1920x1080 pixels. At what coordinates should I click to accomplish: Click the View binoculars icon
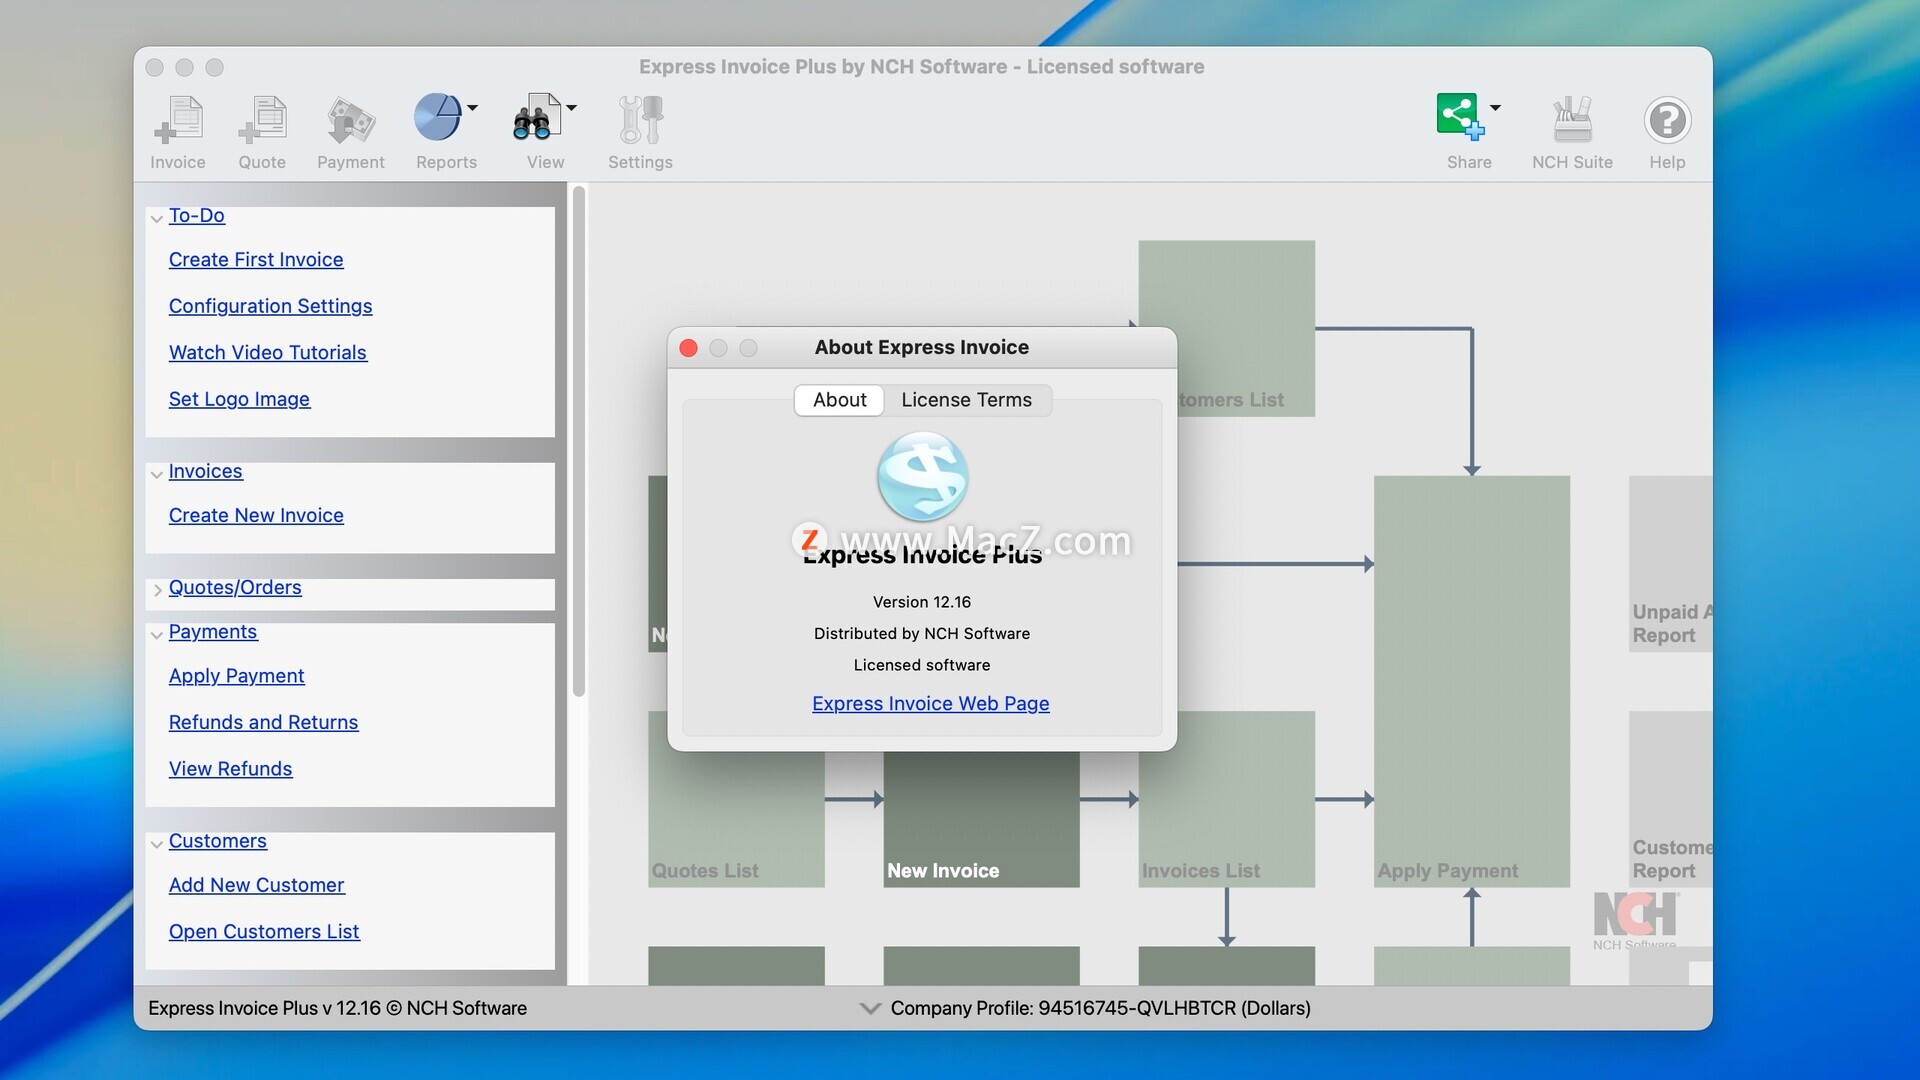pyautogui.click(x=537, y=118)
